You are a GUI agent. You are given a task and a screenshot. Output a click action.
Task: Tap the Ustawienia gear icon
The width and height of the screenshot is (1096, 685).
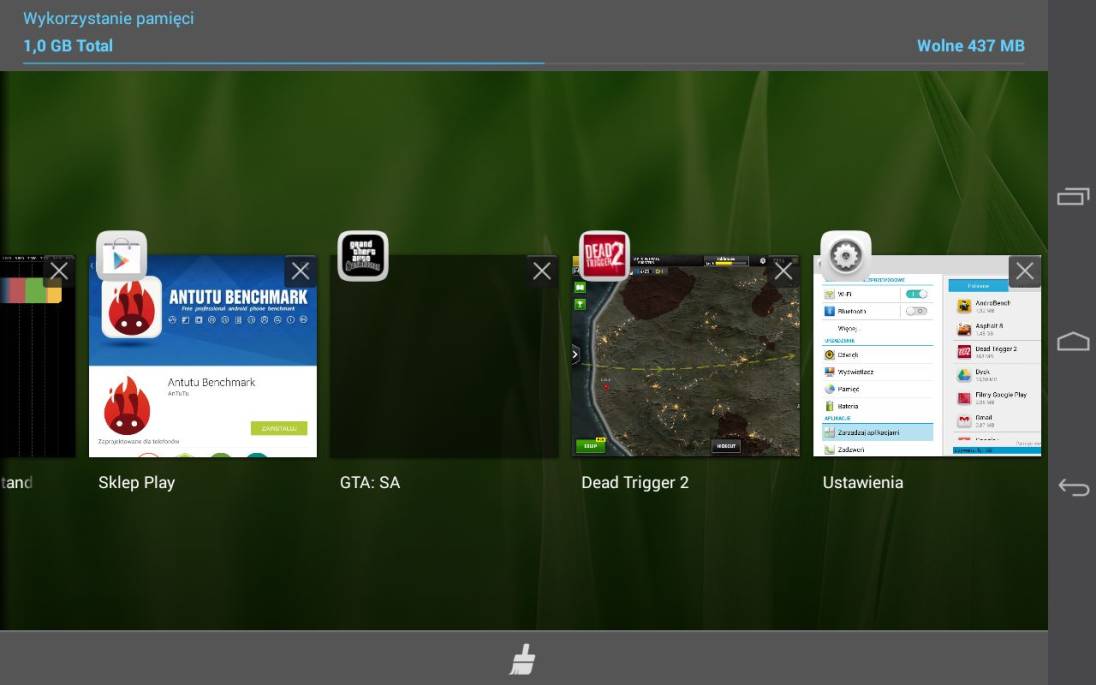point(846,256)
